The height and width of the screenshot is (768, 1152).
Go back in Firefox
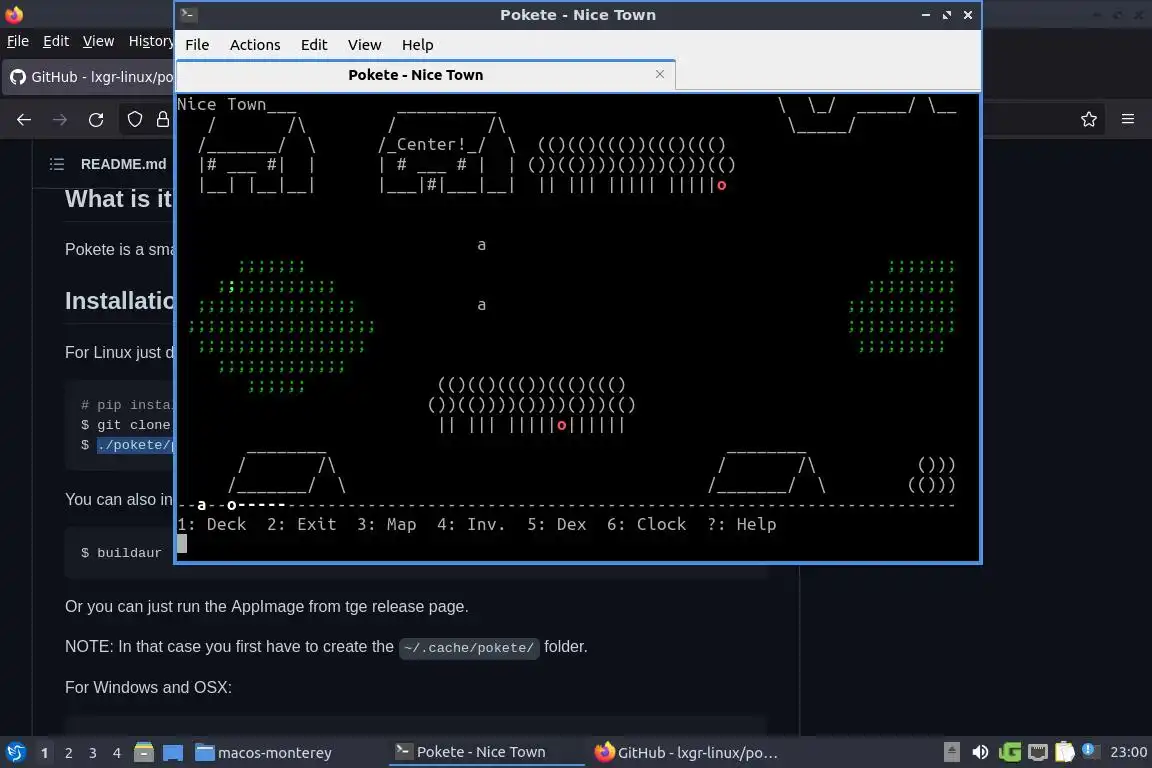point(24,119)
